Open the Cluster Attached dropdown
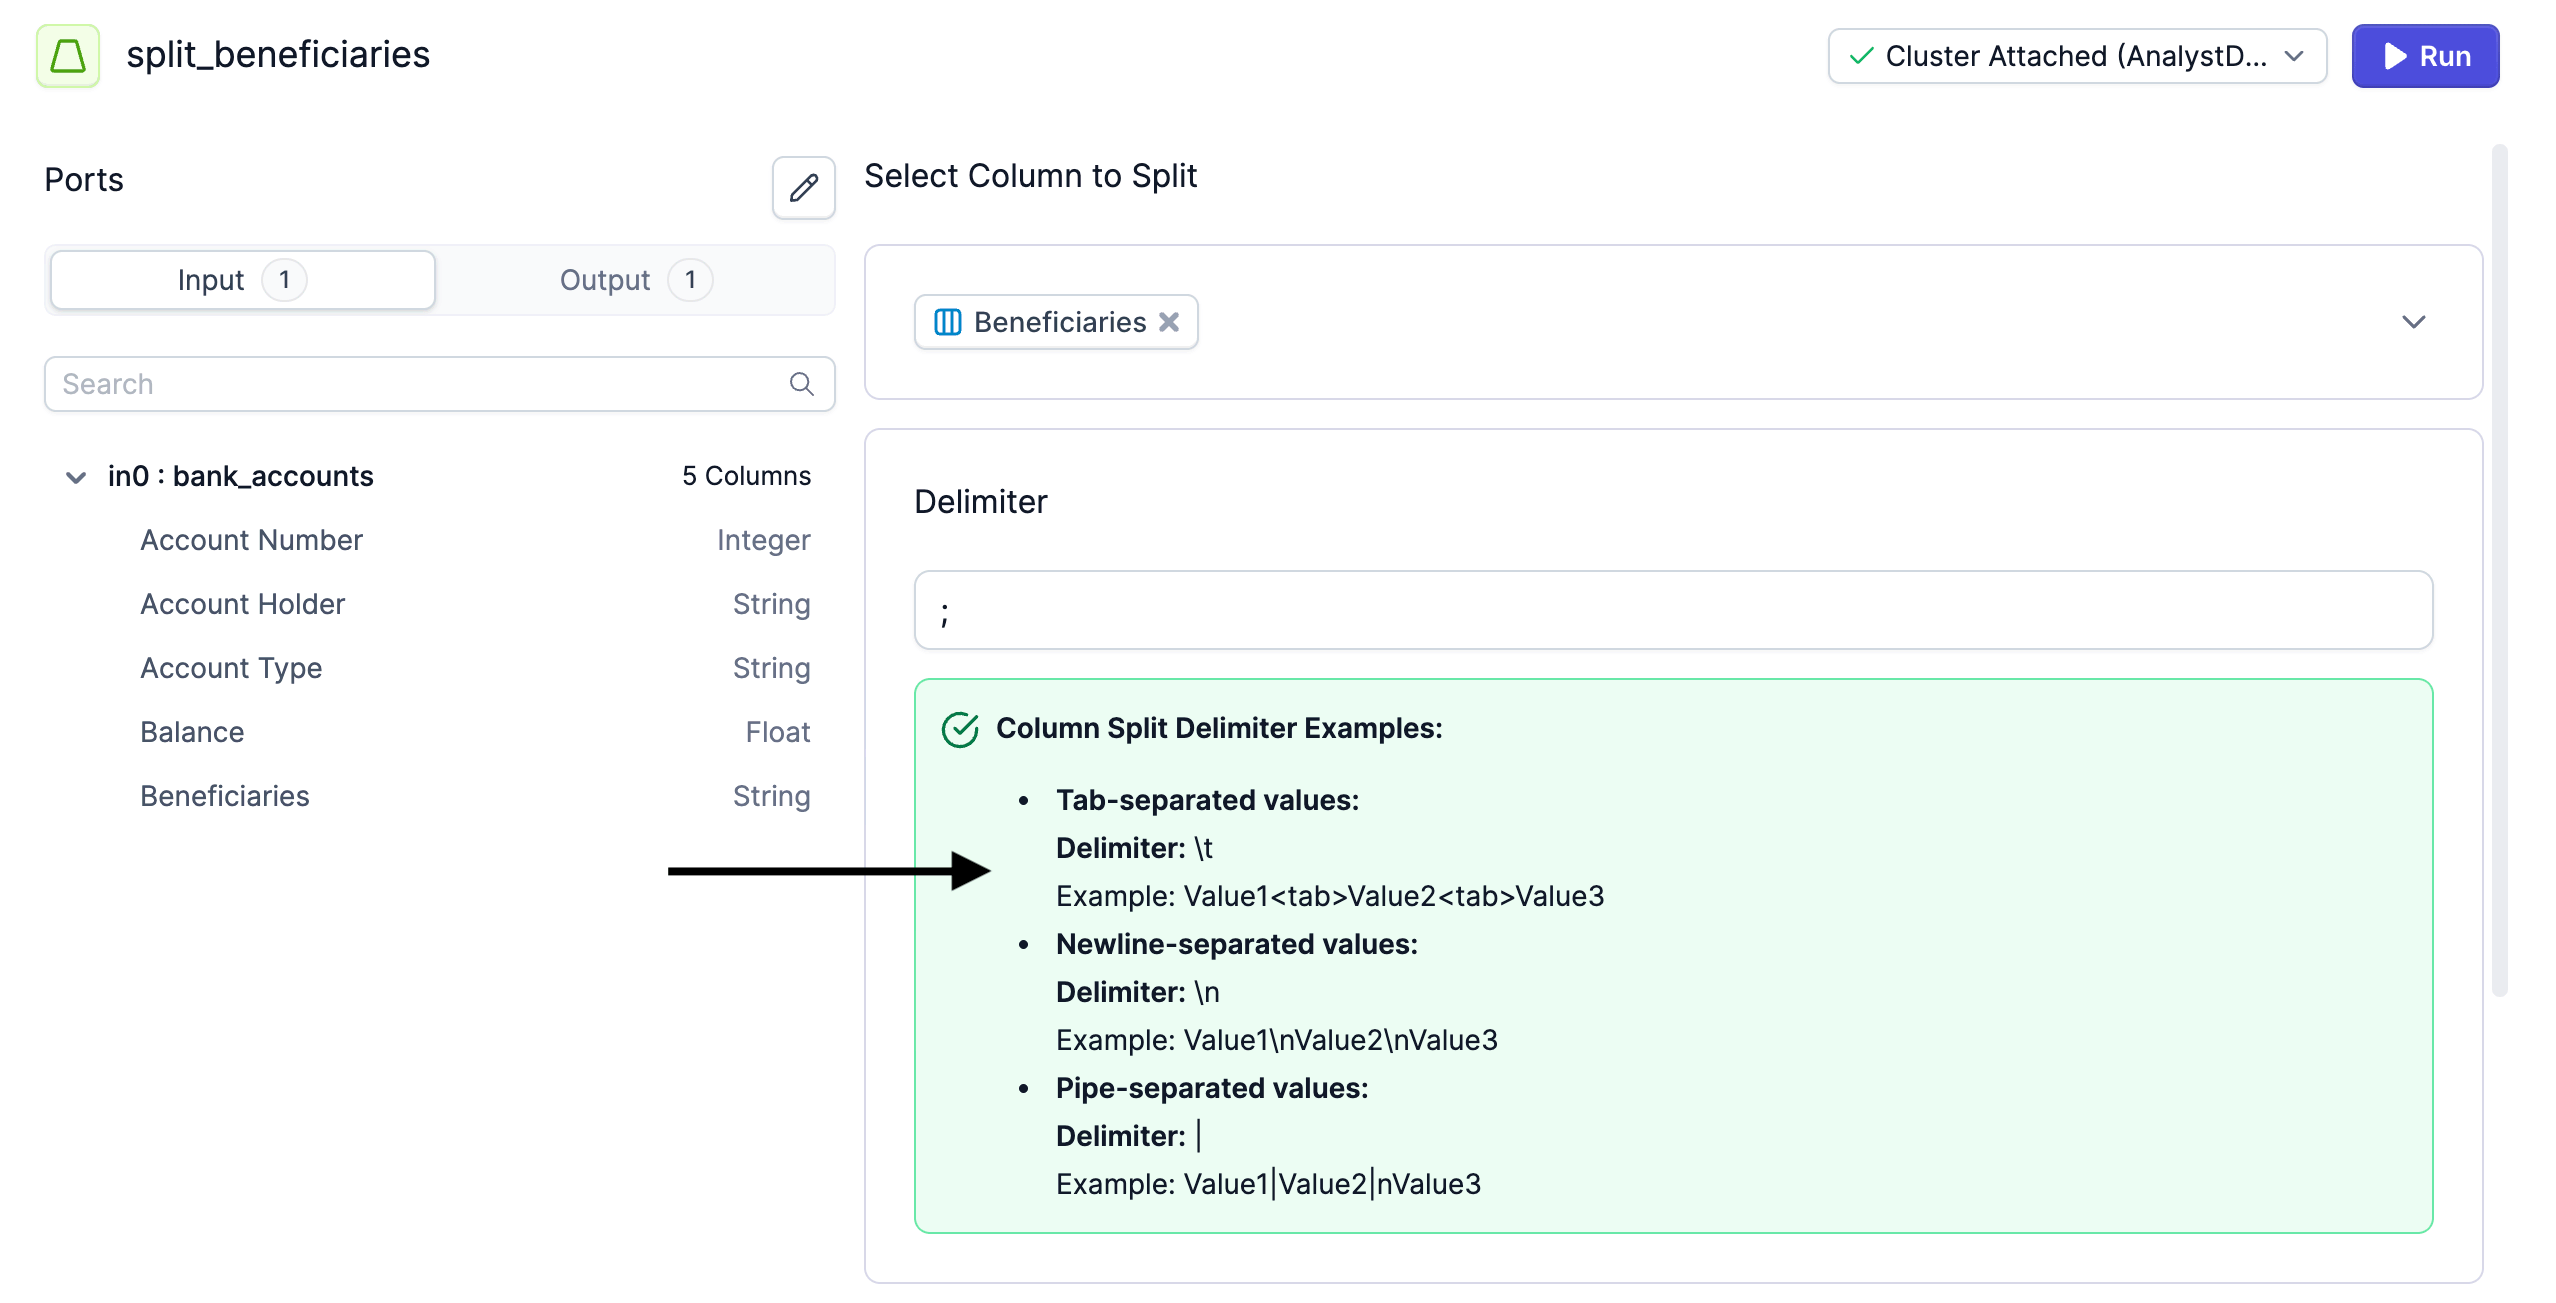The height and width of the screenshot is (1303, 2556). 2294,56
